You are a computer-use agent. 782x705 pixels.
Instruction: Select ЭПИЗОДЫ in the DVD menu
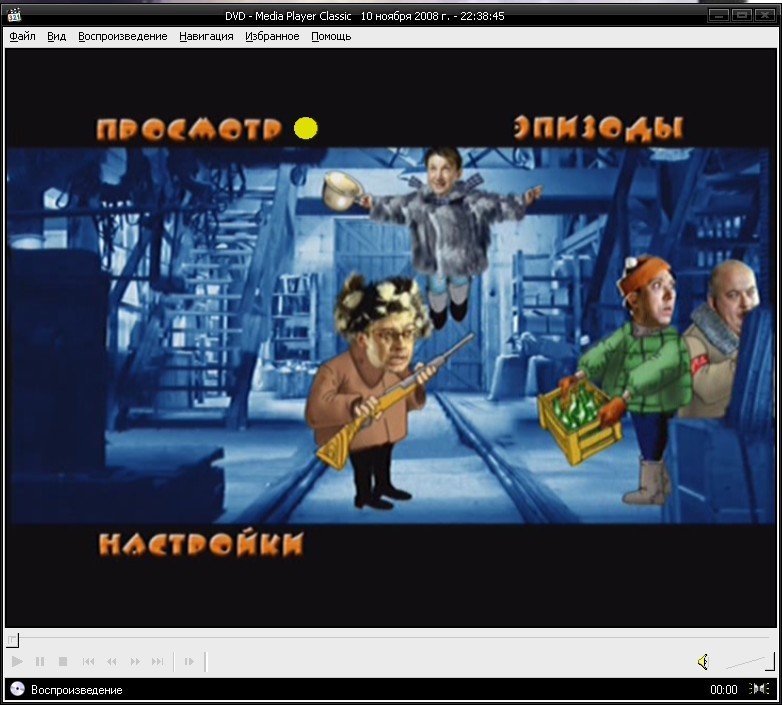pos(598,128)
